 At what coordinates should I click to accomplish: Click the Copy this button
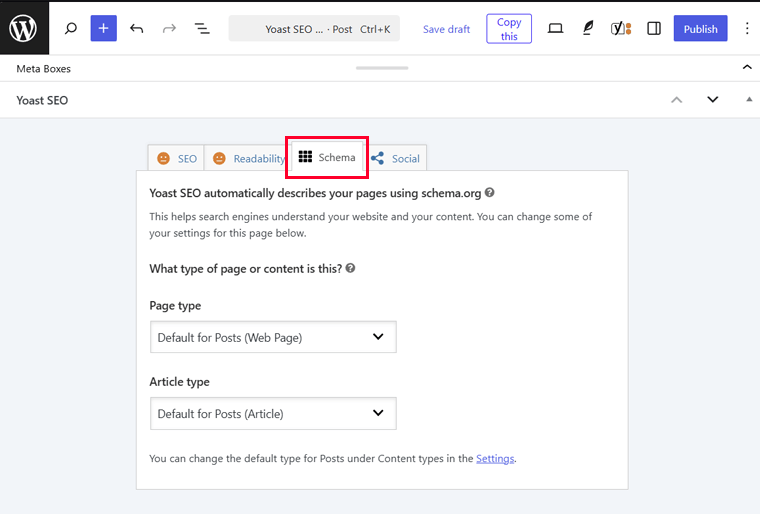pos(509,29)
